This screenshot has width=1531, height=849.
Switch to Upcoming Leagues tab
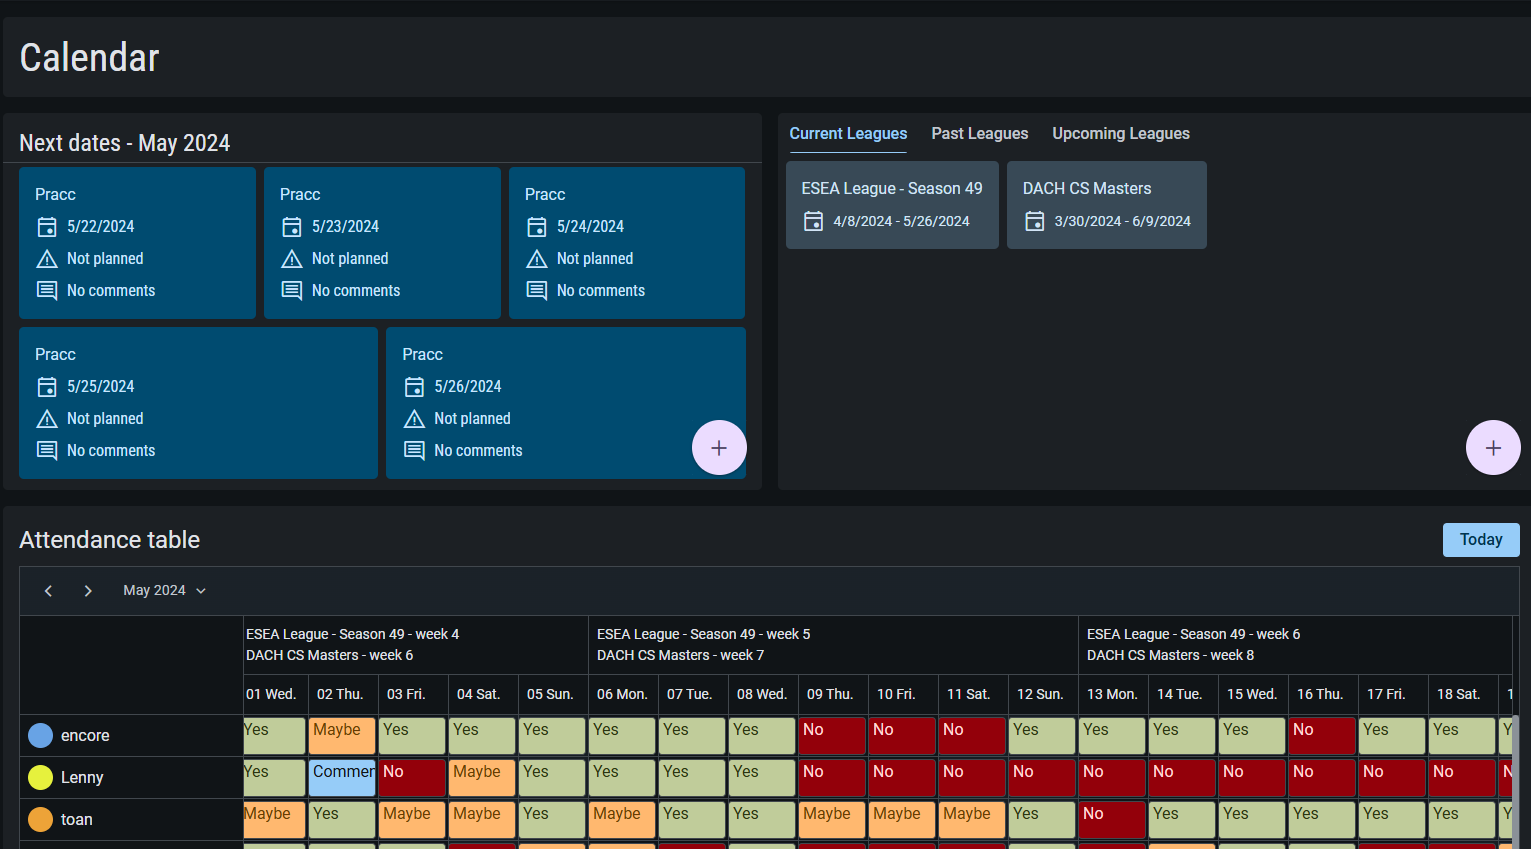(1121, 134)
